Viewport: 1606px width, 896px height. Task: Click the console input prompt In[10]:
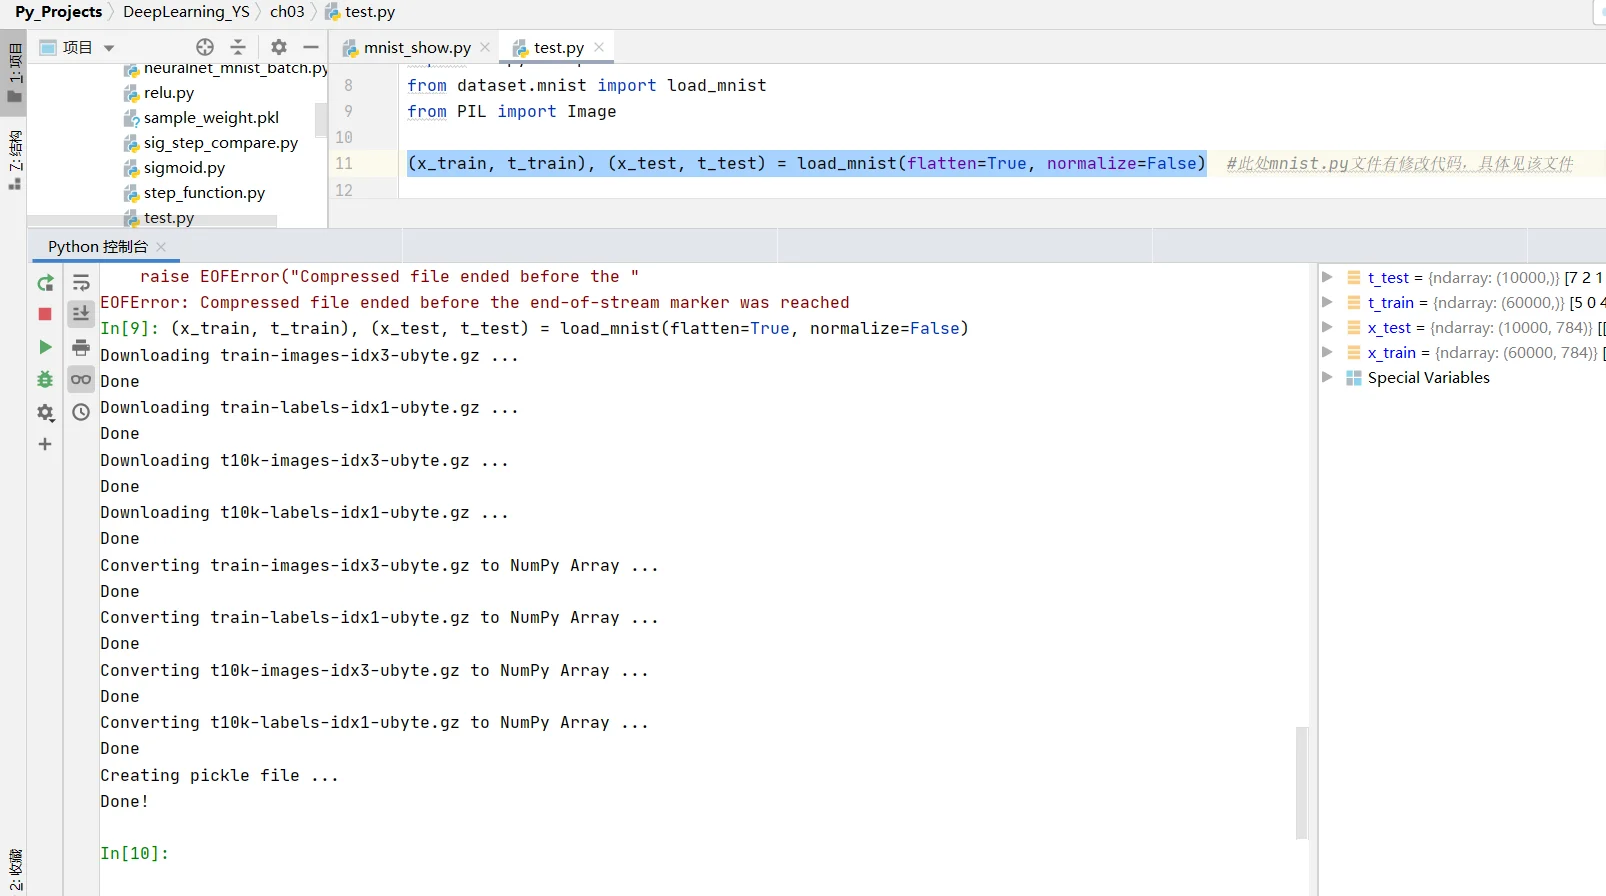click(135, 853)
